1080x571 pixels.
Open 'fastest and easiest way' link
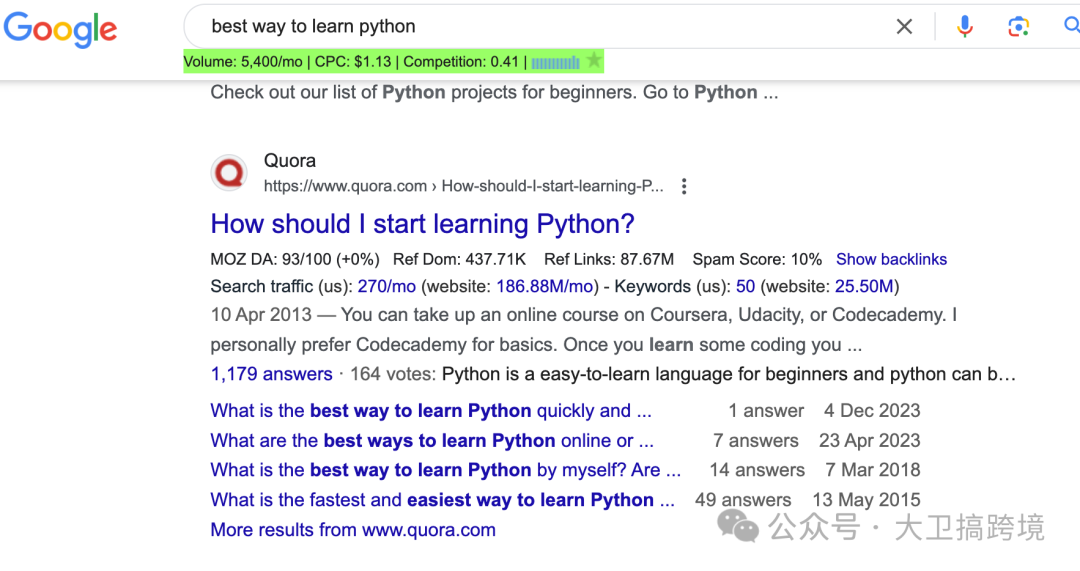(442, 499)
